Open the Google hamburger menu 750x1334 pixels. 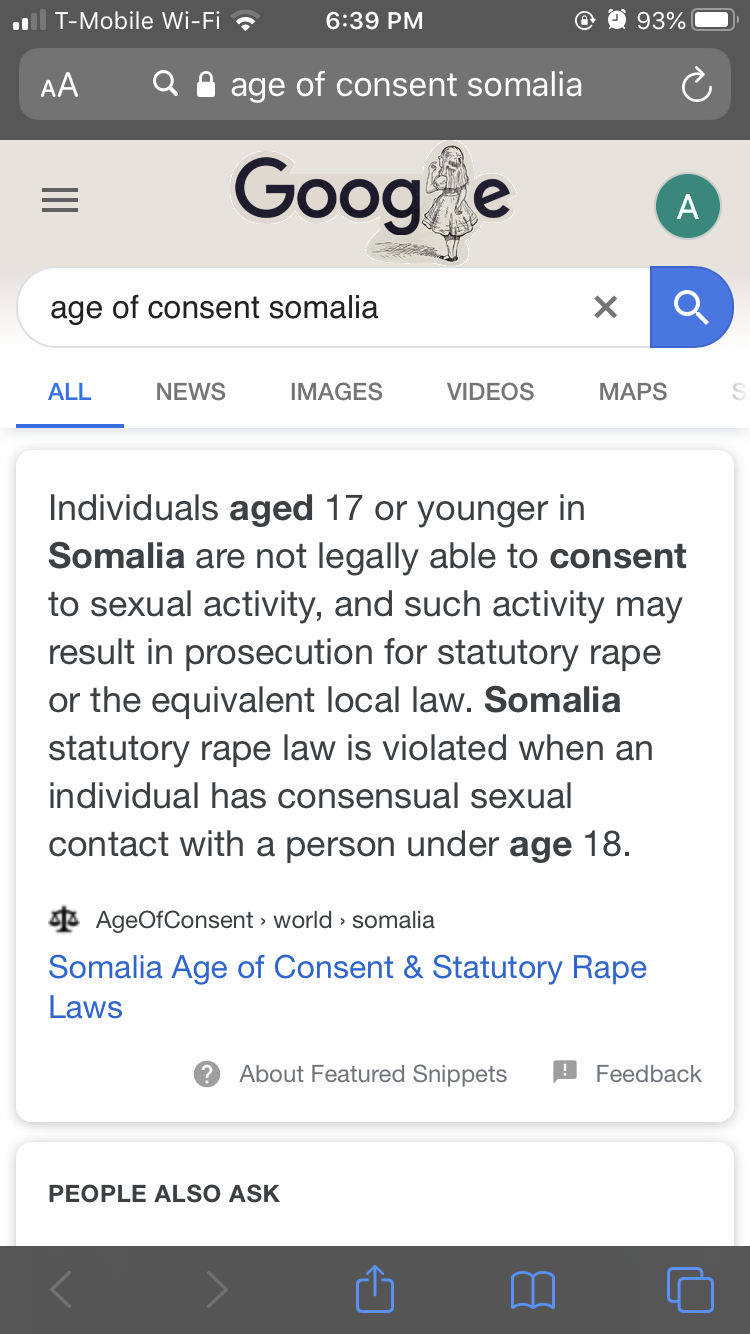(60, 201)
